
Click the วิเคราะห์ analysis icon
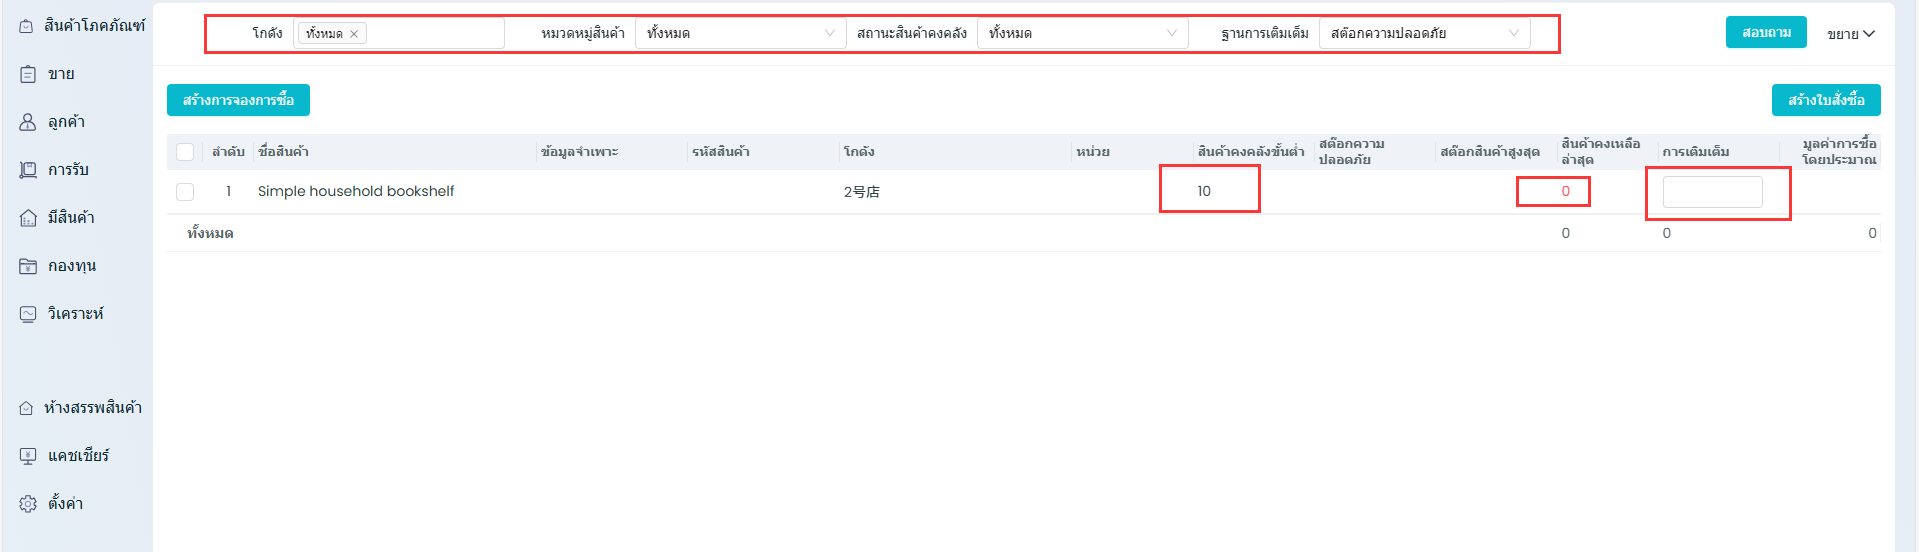pyautogui.click(x=28, y=314)
